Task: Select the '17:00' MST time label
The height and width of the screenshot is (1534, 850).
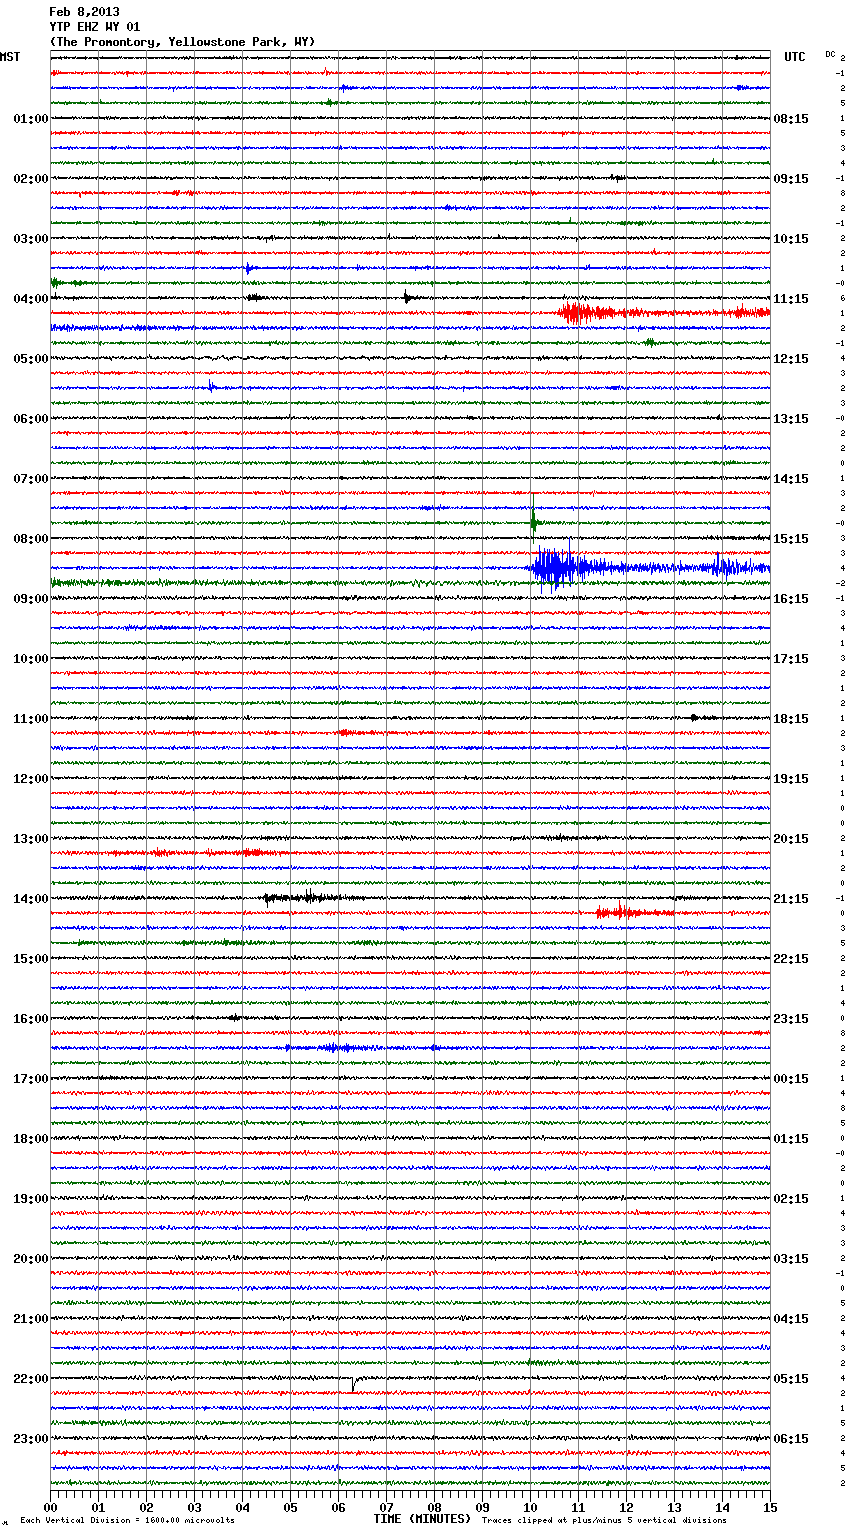Action: pos(31,1079)
